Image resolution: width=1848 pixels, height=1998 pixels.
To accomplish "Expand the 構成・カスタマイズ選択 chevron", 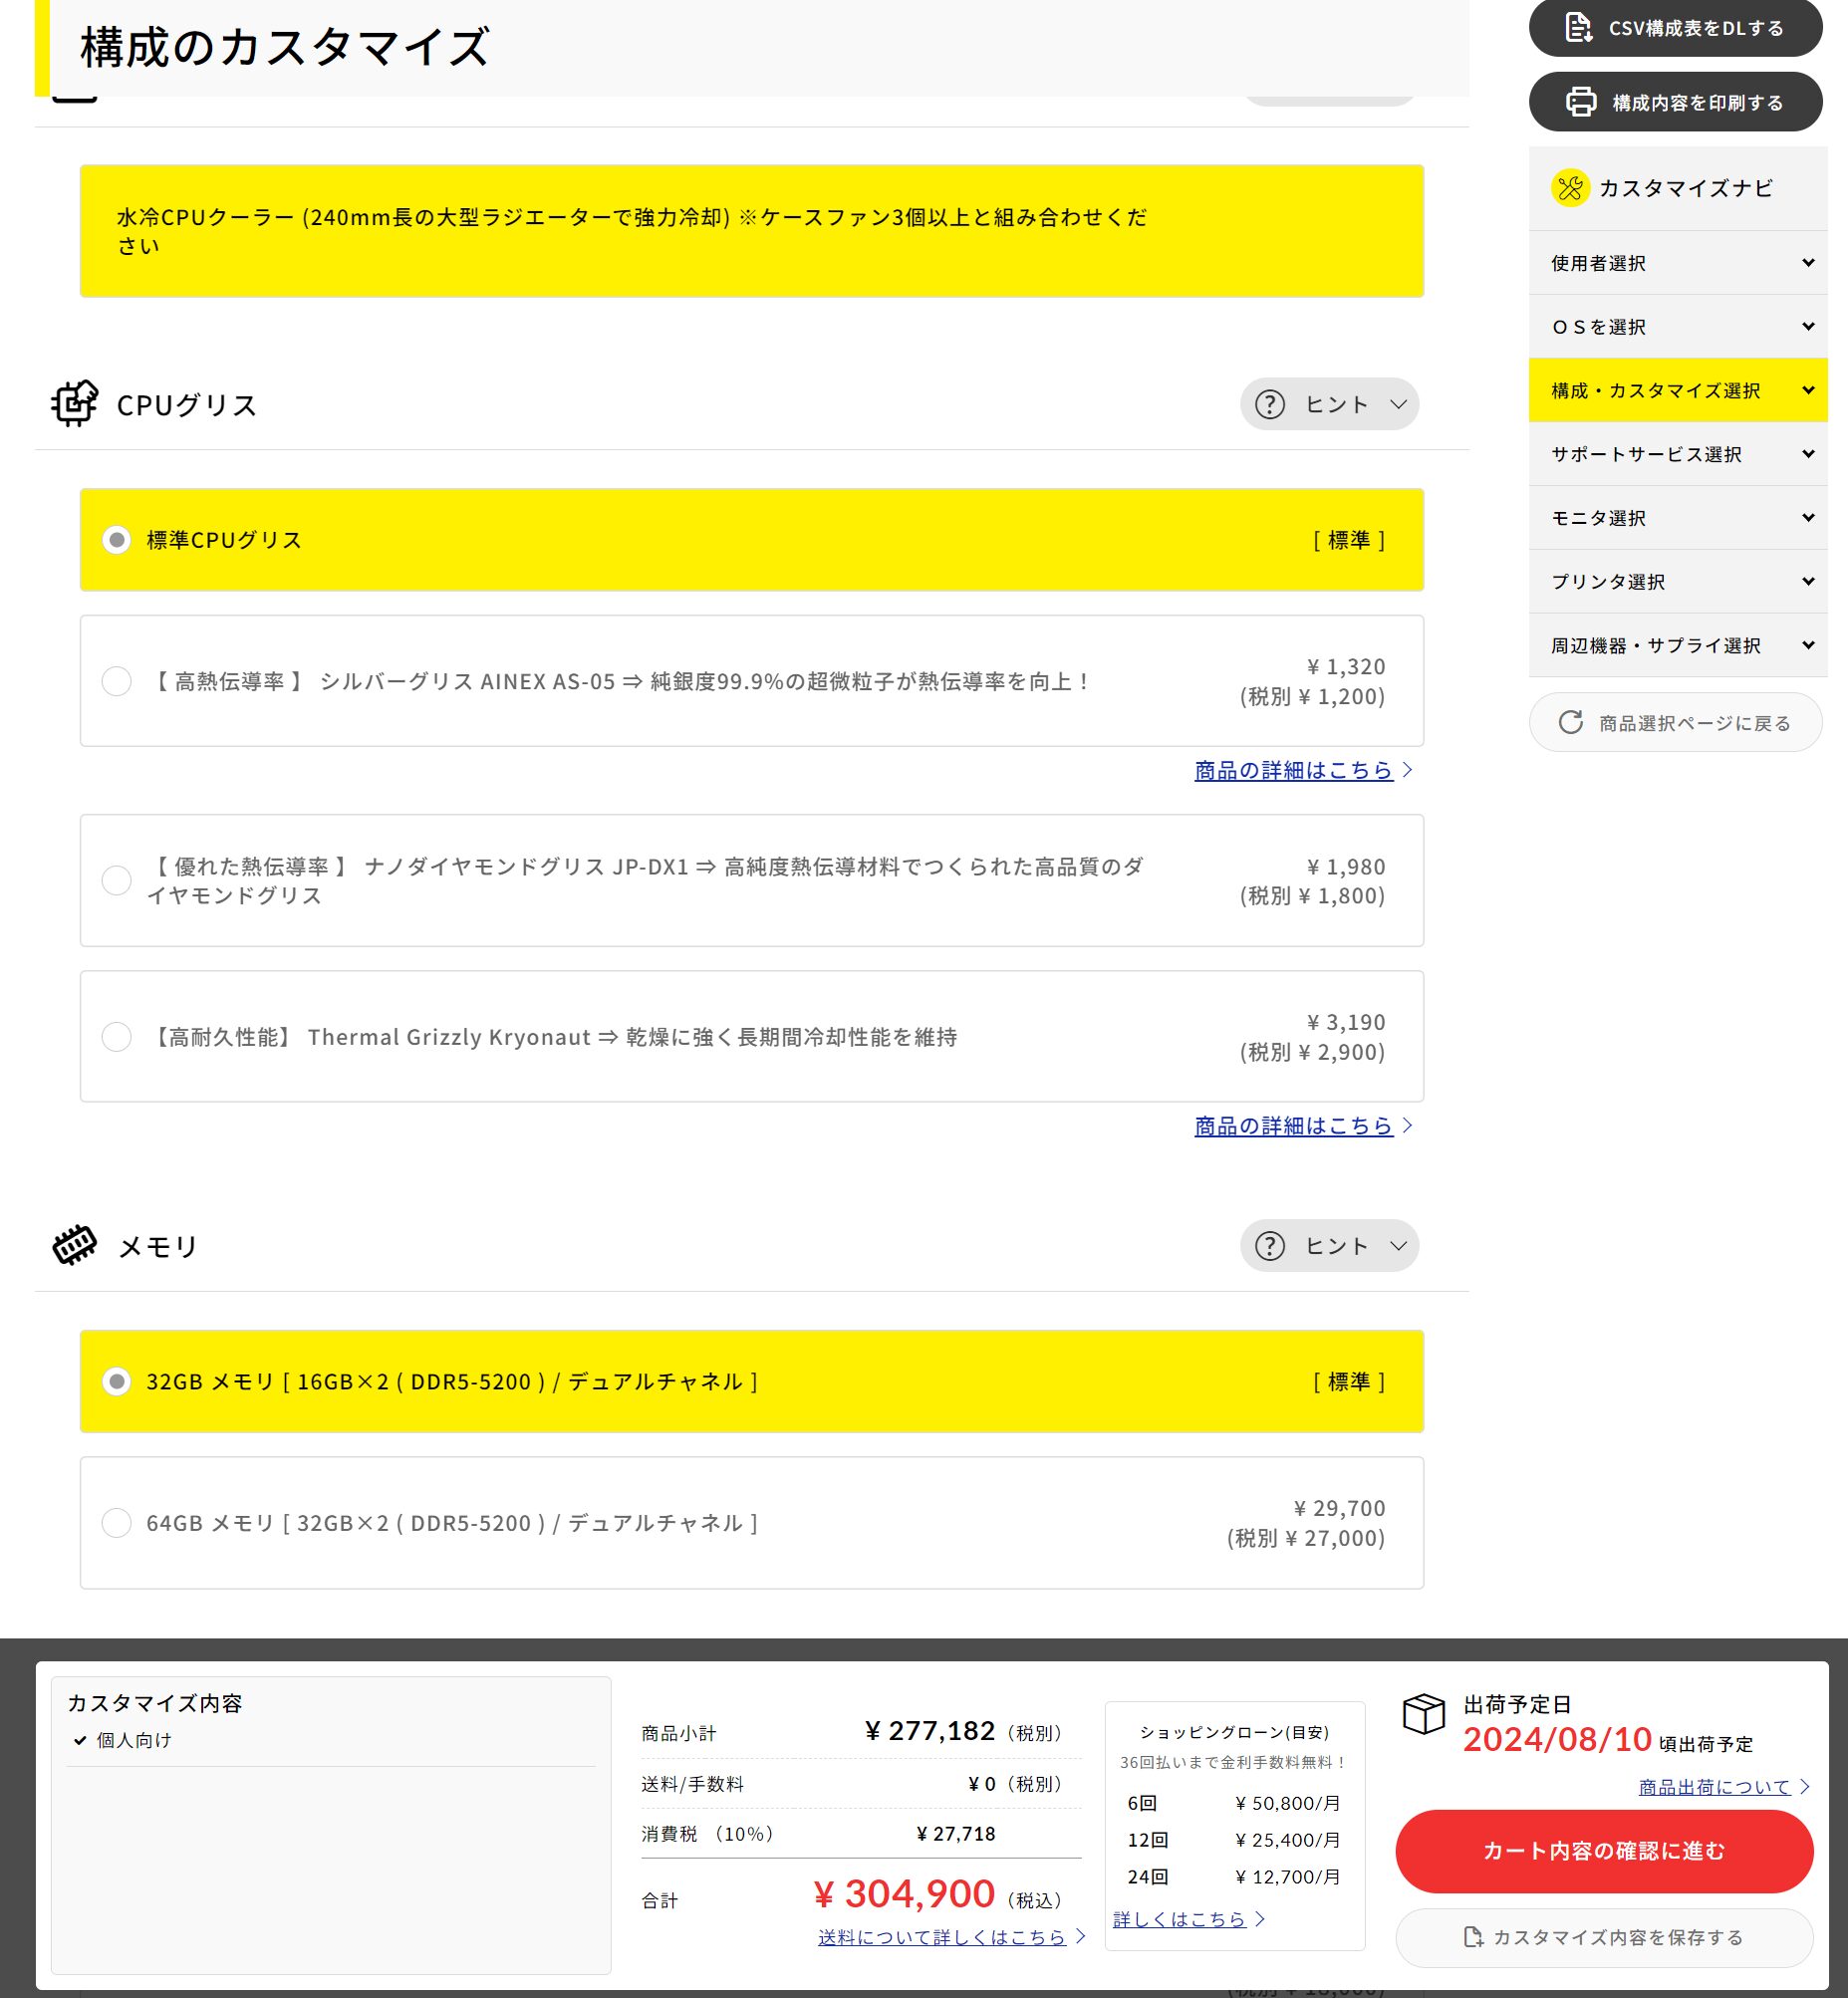I will (x=1808, y=390).
